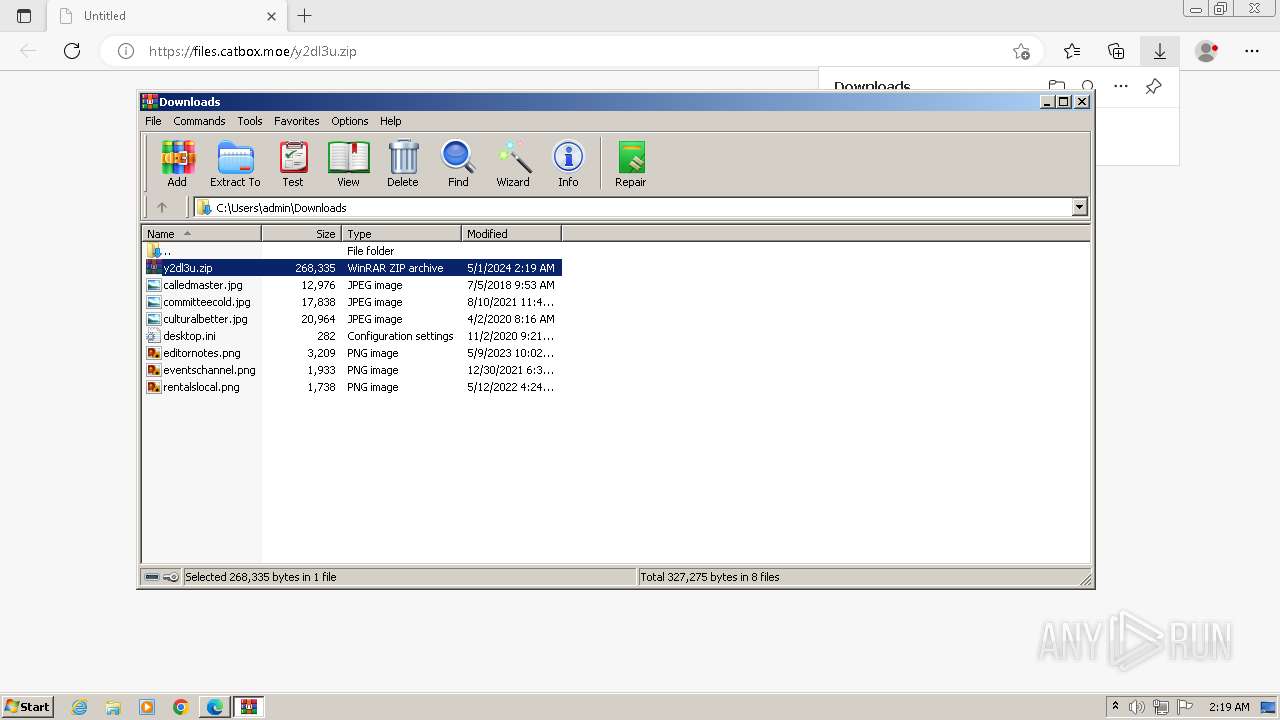This screenshot has height=720, width=1280.
Task: Launch the Wizard tool
Action: tap(513, 164)
